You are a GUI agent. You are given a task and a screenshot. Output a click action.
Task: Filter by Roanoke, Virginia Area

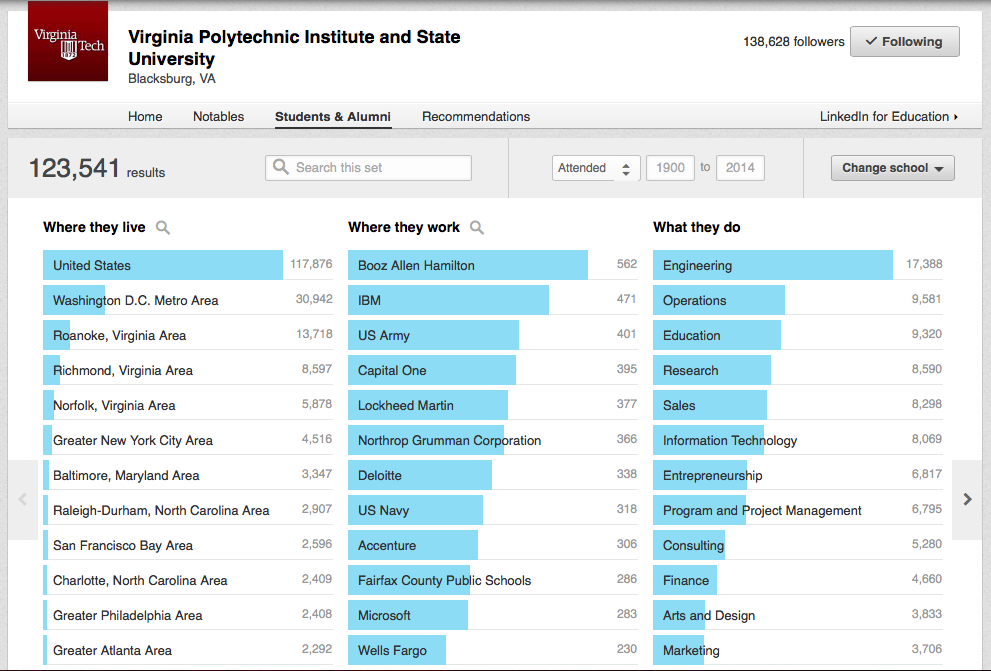[x=188, y=336]
